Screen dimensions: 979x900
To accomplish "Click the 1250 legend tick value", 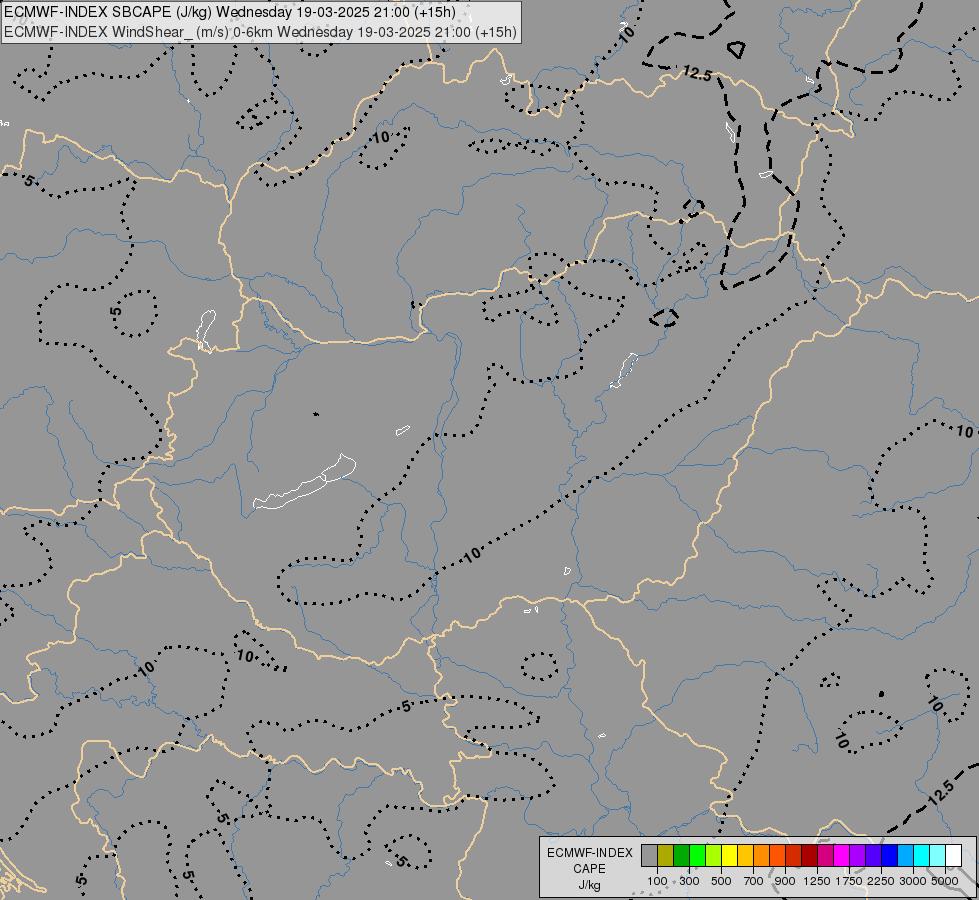I will coord(817,881).
